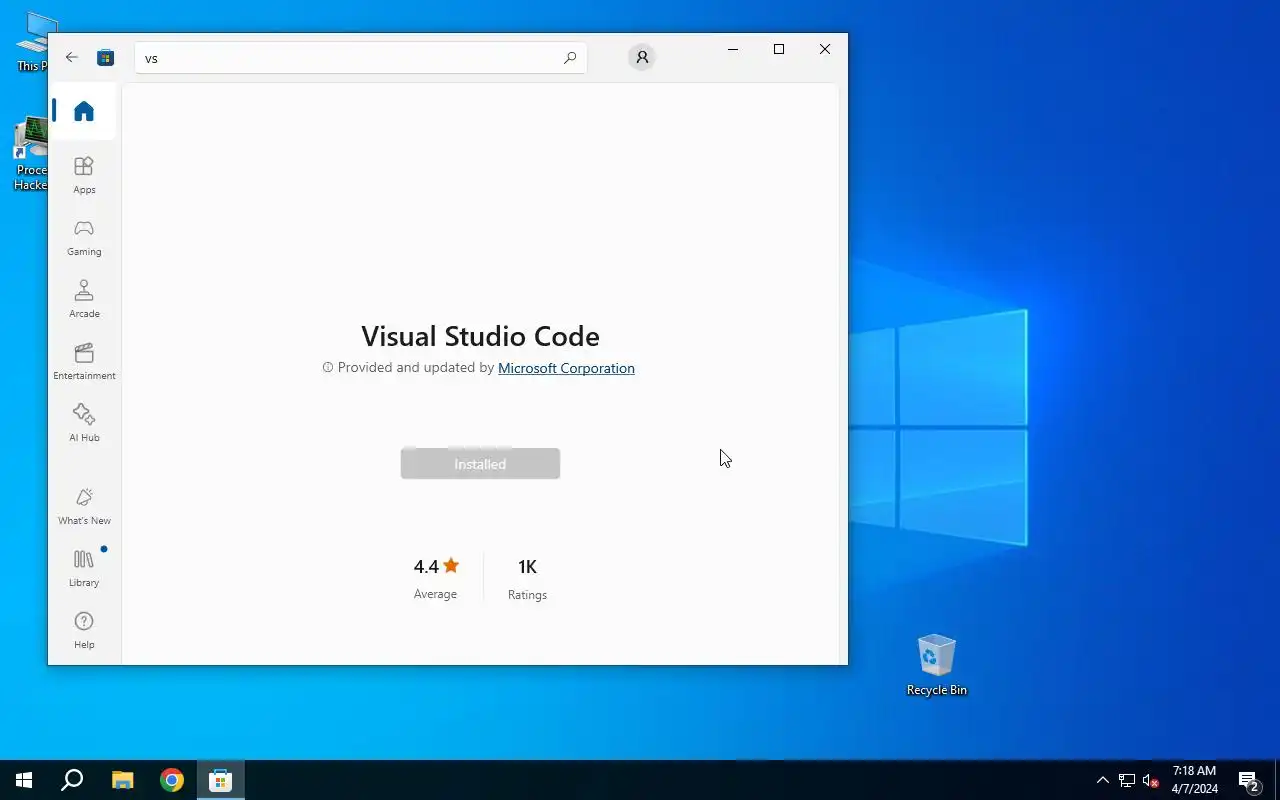The height and width of the screenshot is (800, 1280).
Task: Open the Library in the sidebar
Action: point(84,568)
